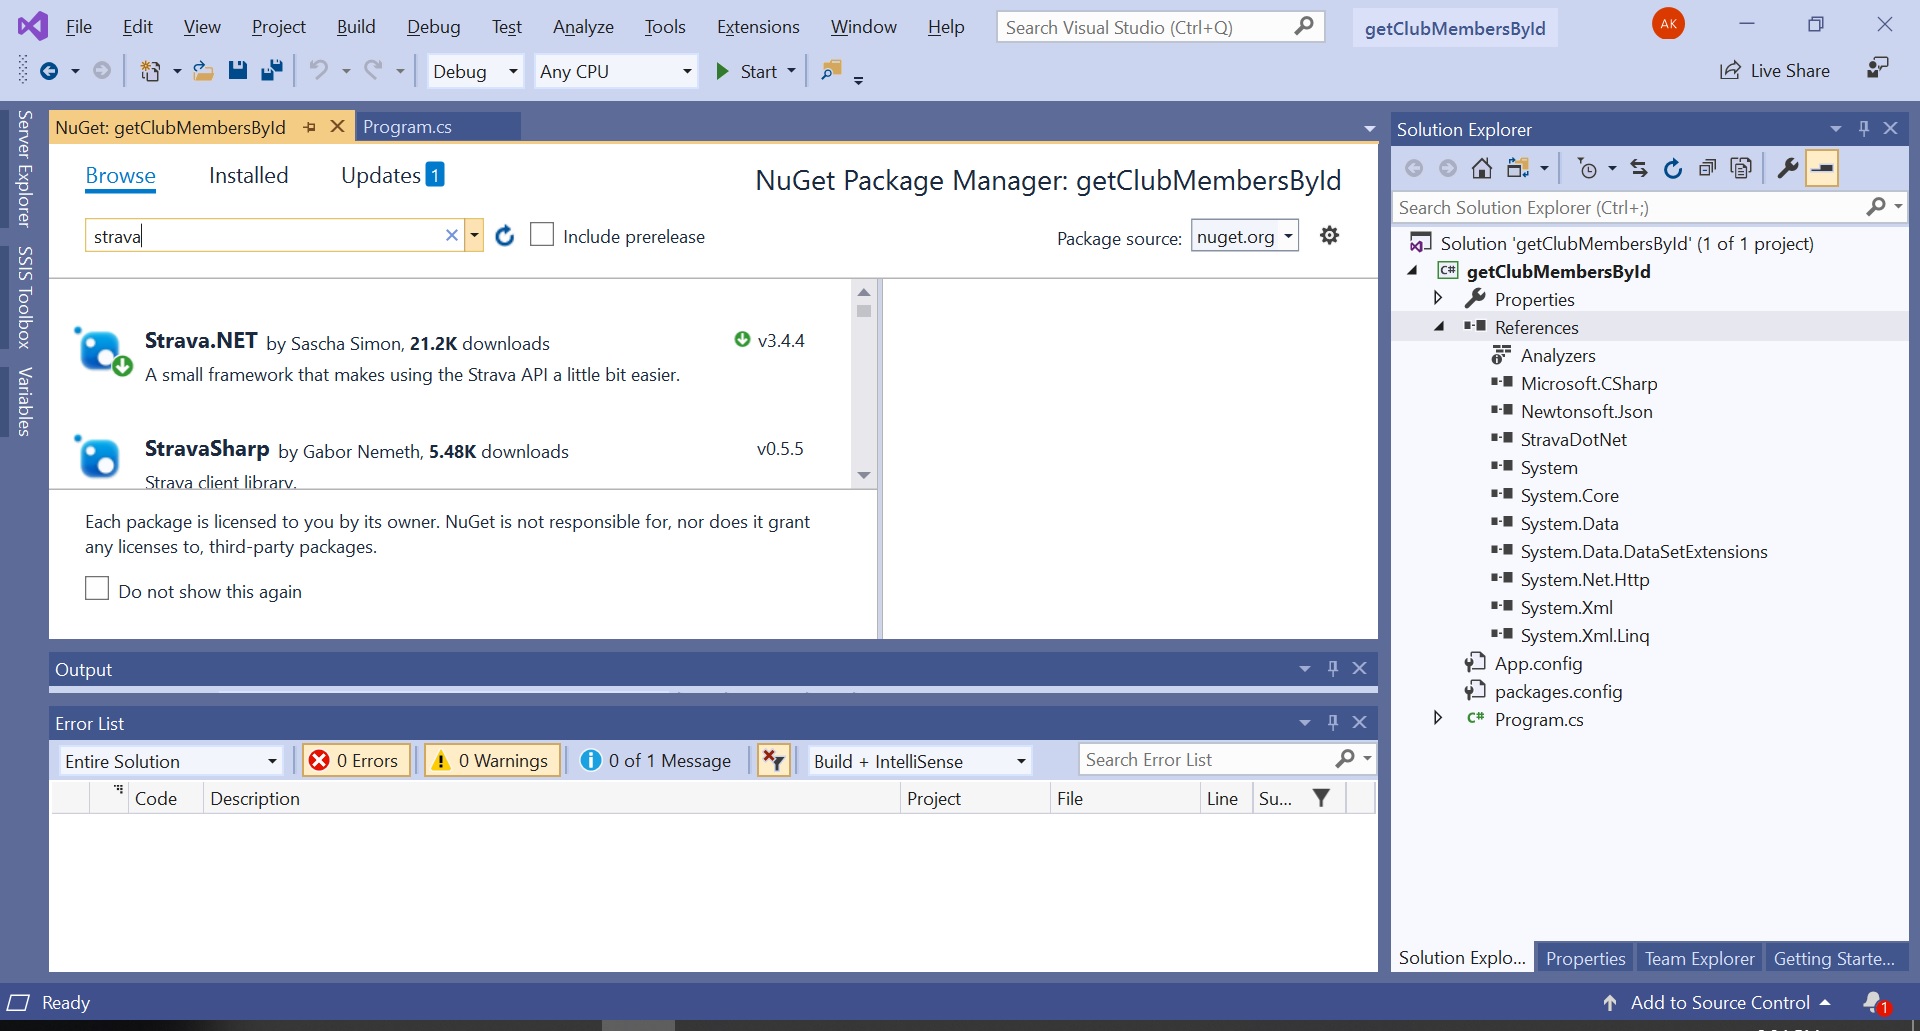Switch to the Updates tab
Viewport: 1920px width, 1031px height.
[392, 175]
